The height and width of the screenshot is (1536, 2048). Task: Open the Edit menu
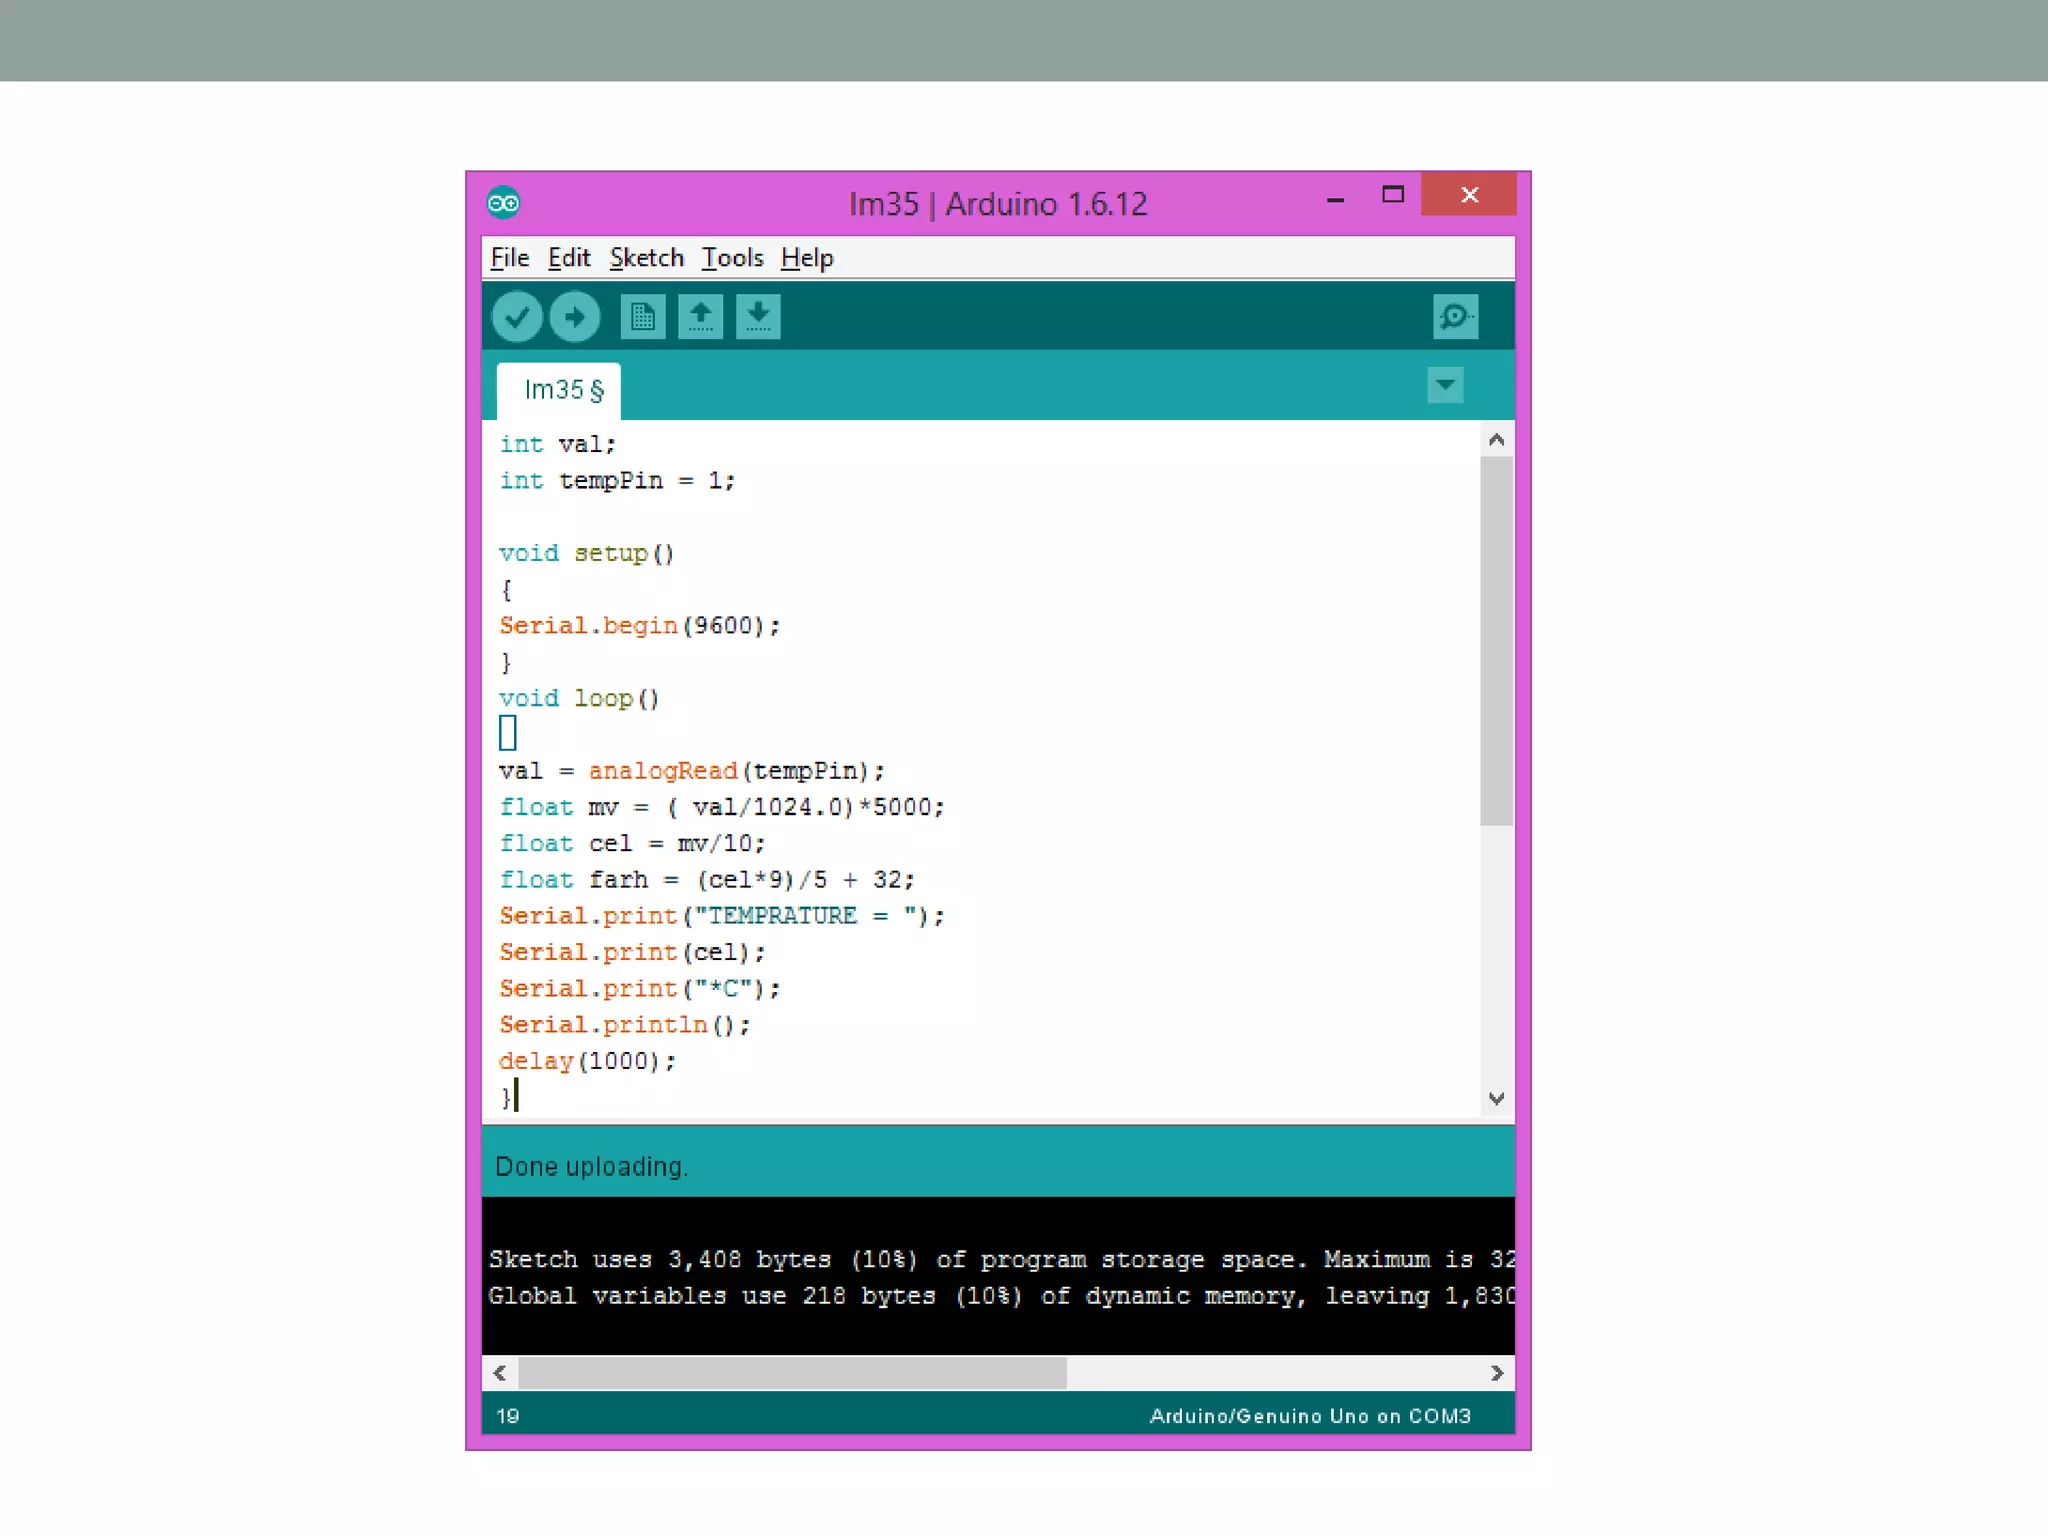[569, 258]
